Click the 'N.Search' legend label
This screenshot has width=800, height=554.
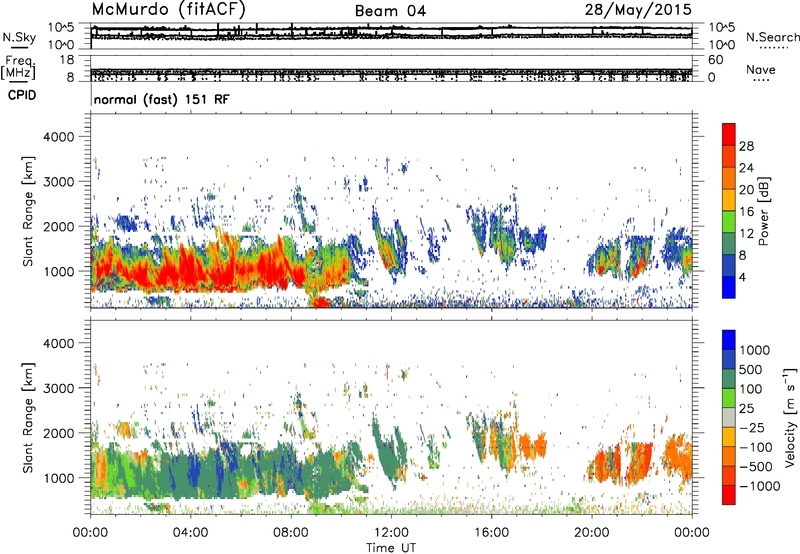click(772, 37)
